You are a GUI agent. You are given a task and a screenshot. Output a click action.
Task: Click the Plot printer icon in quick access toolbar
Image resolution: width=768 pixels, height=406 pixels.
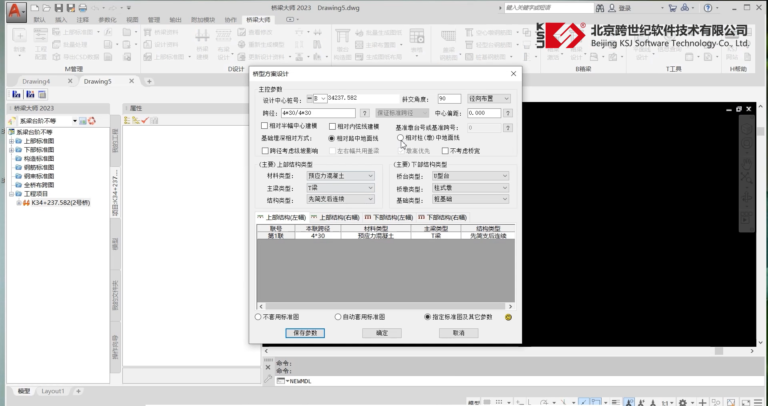tap(83, 8)
